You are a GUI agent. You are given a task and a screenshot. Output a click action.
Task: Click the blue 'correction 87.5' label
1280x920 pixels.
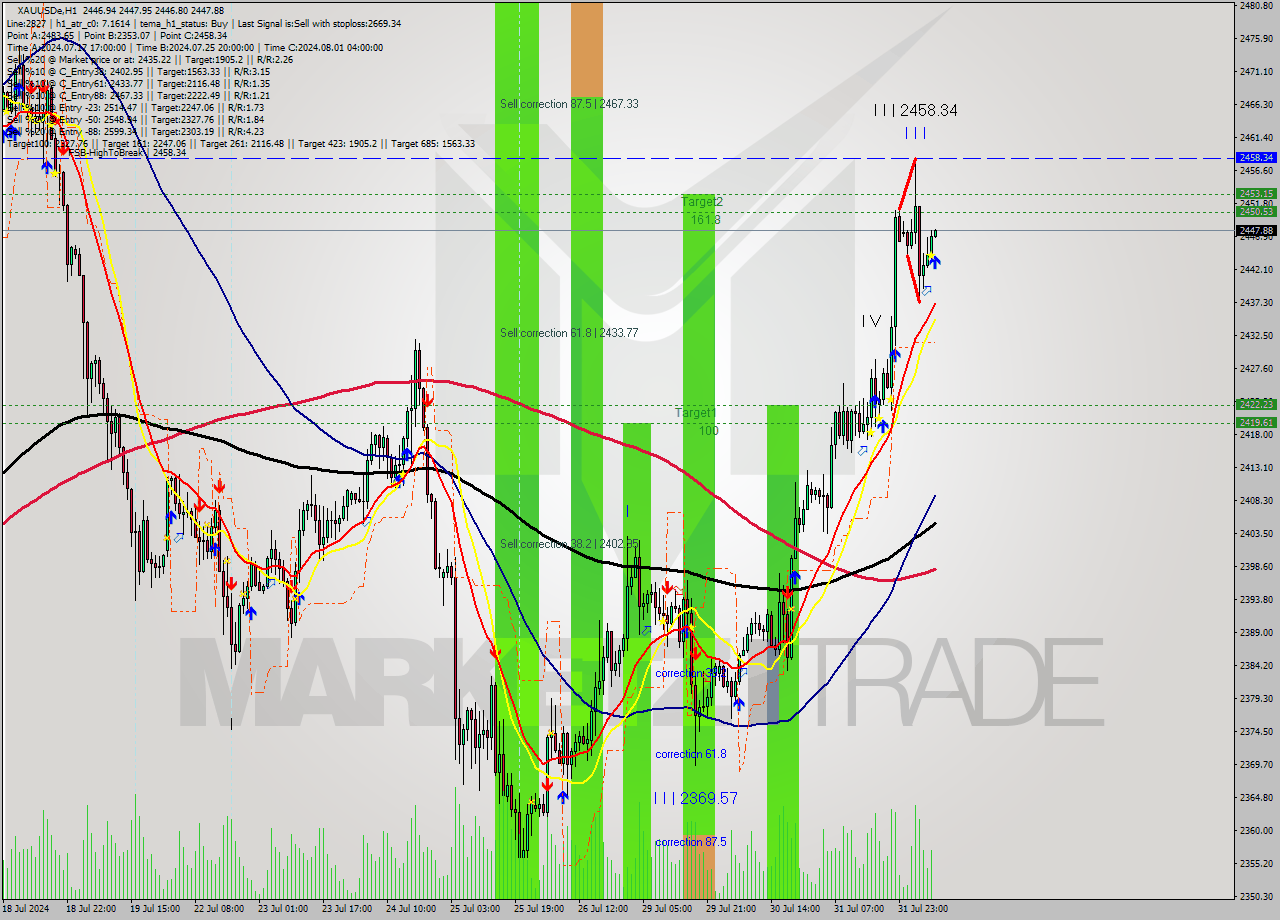690,842
